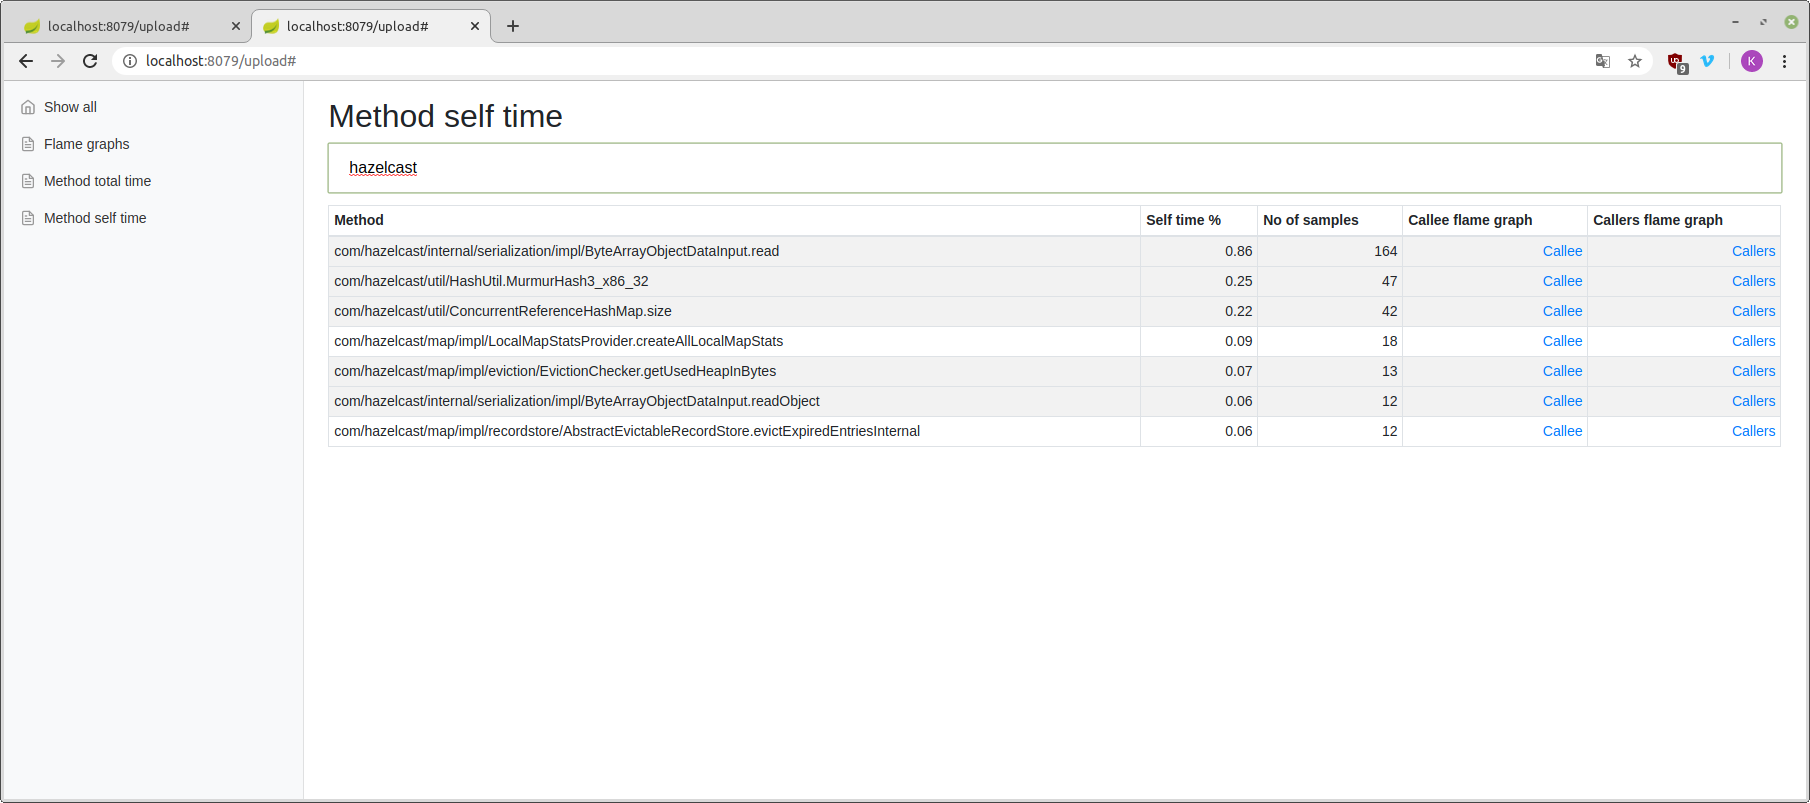Click the Method self time page heading
Image resolution: width=1810 pixels, height=803 pixels.
pyautogui.click(x=445, y=116)
